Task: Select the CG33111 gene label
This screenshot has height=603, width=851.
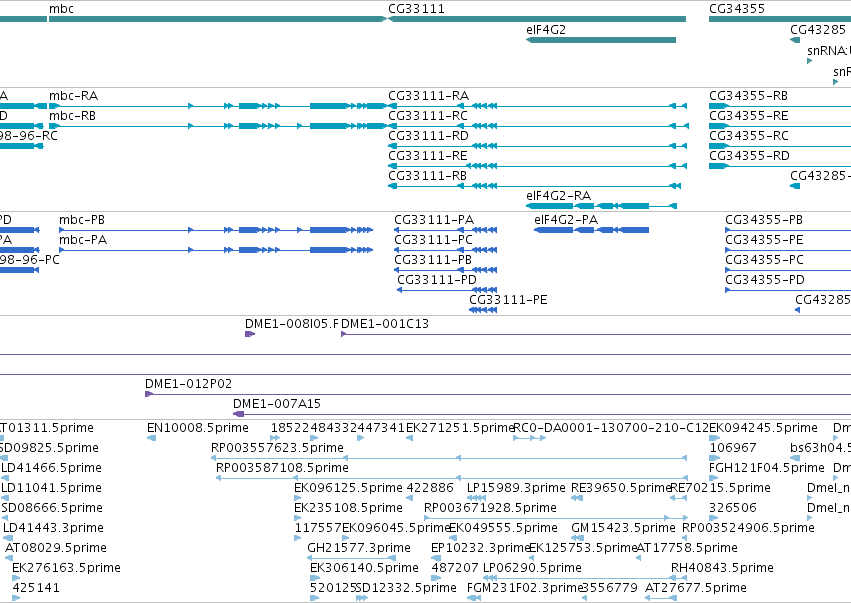Action: pyautogui.click(x=416, y=9)
